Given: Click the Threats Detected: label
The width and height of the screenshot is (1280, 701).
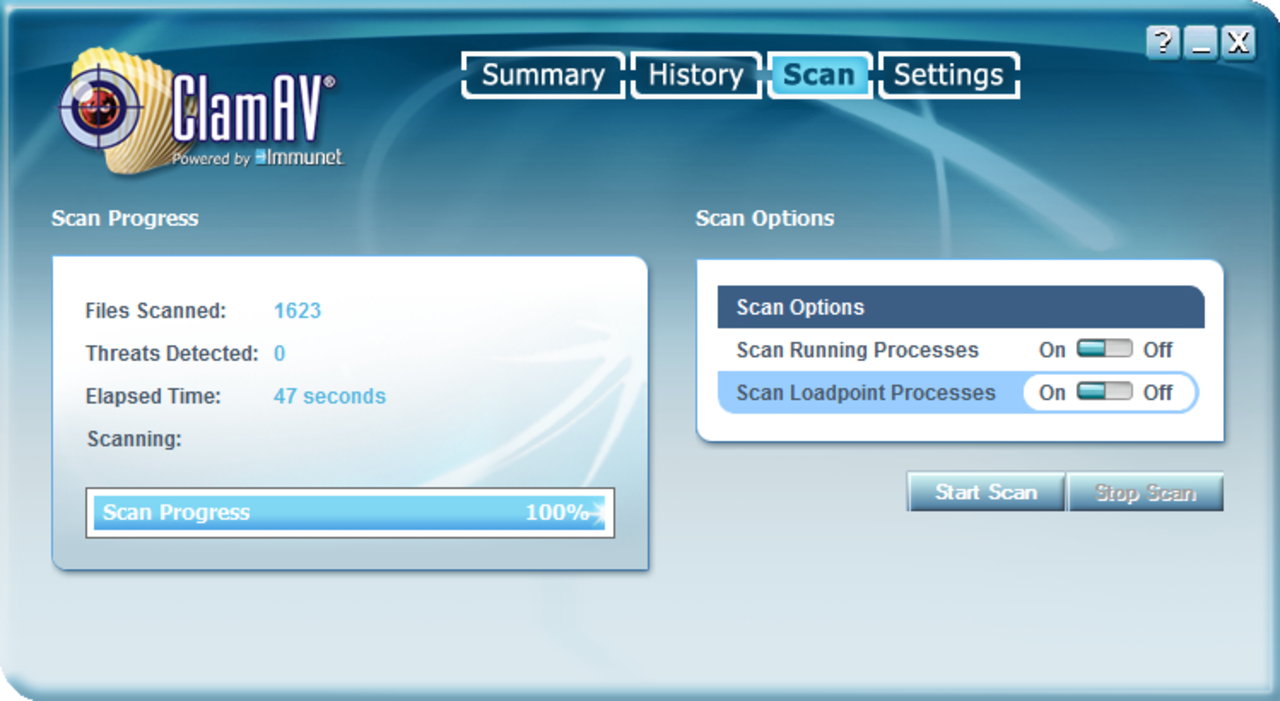Looking at the screenshot, I should click(x=172, y=354).
